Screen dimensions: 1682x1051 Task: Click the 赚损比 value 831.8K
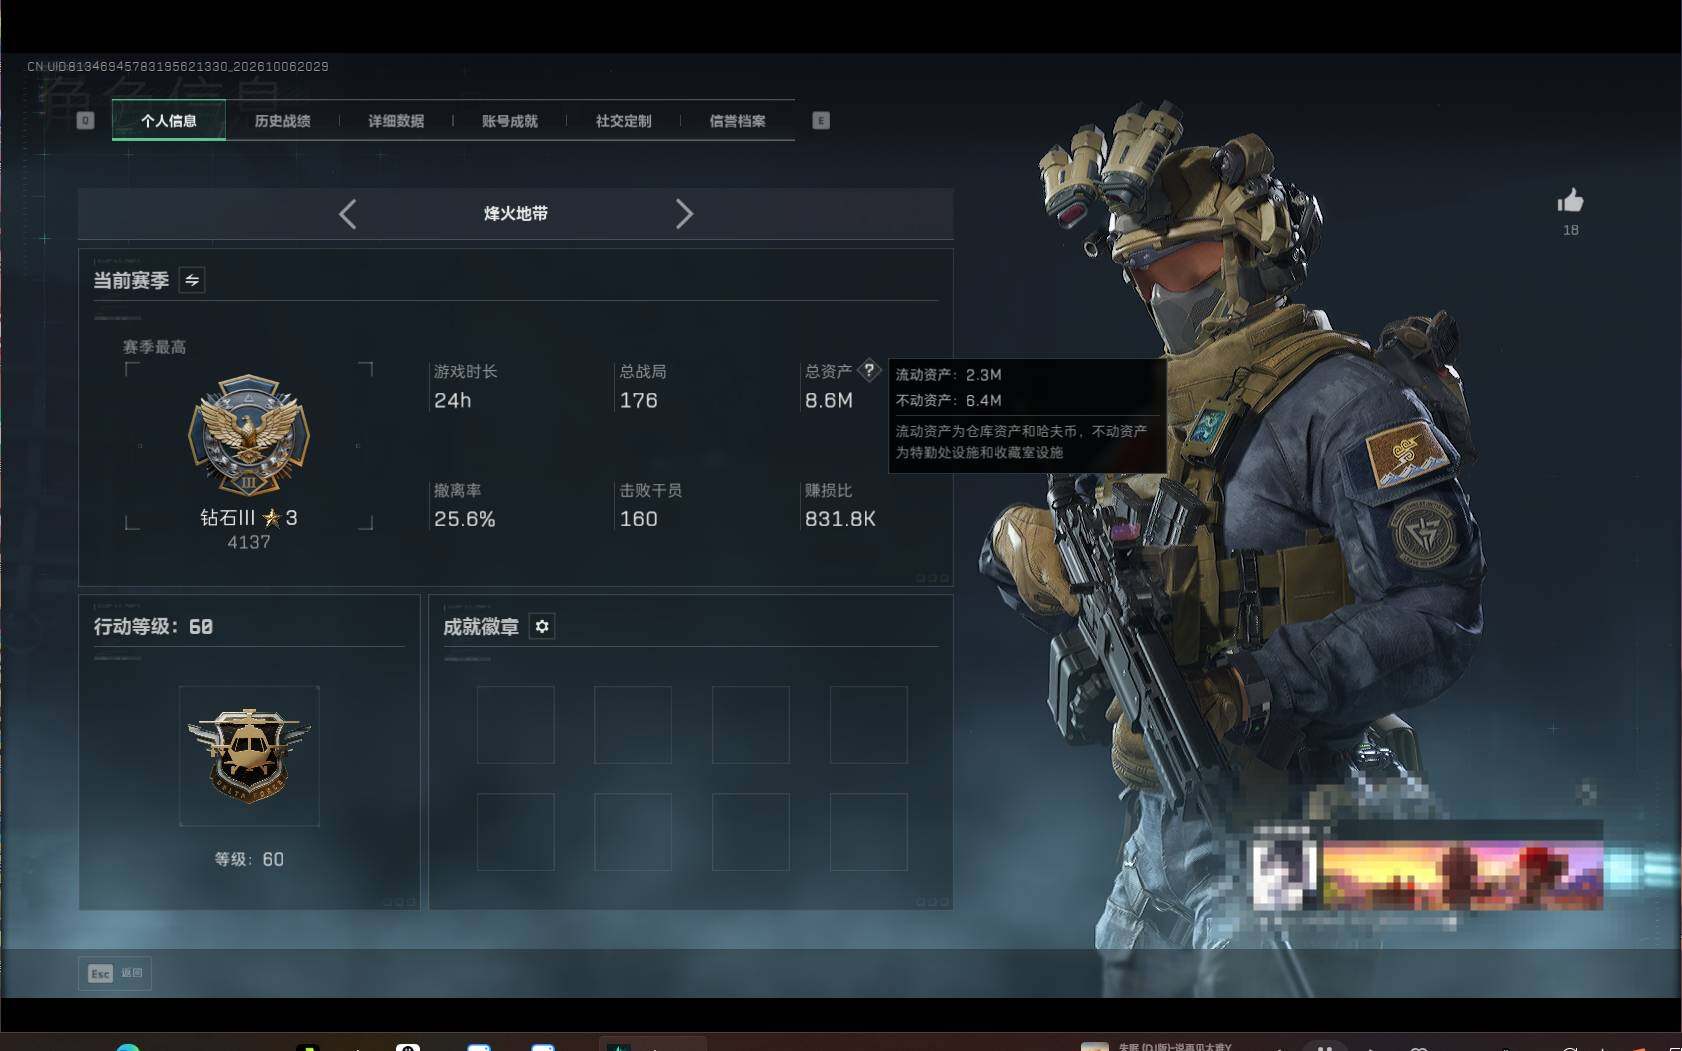(x=840, y=519)
